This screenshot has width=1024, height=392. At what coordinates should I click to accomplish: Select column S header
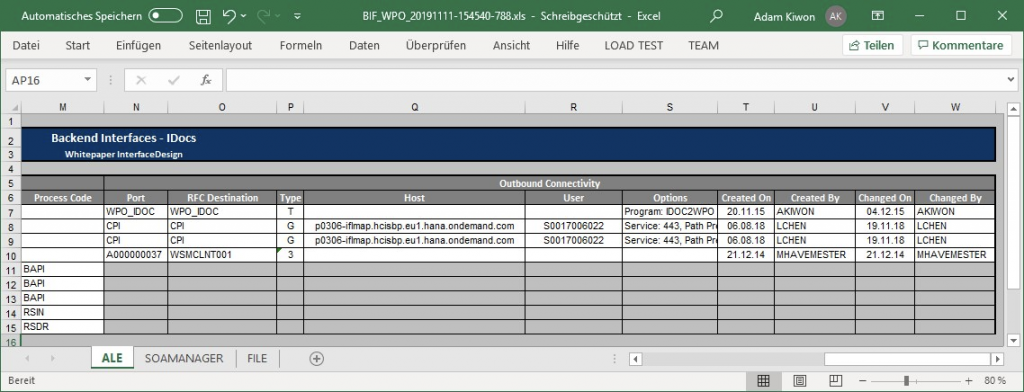tap(670, 108)
